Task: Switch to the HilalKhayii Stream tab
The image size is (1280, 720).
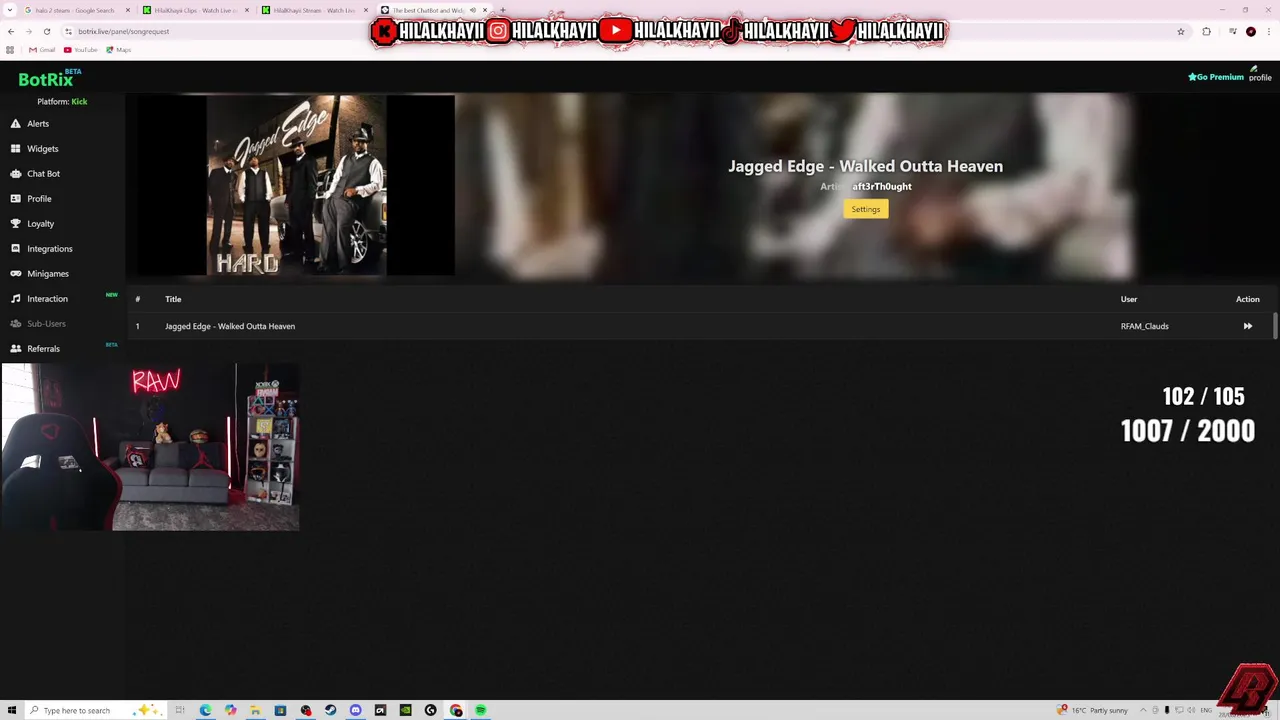Action: (314, 10)
